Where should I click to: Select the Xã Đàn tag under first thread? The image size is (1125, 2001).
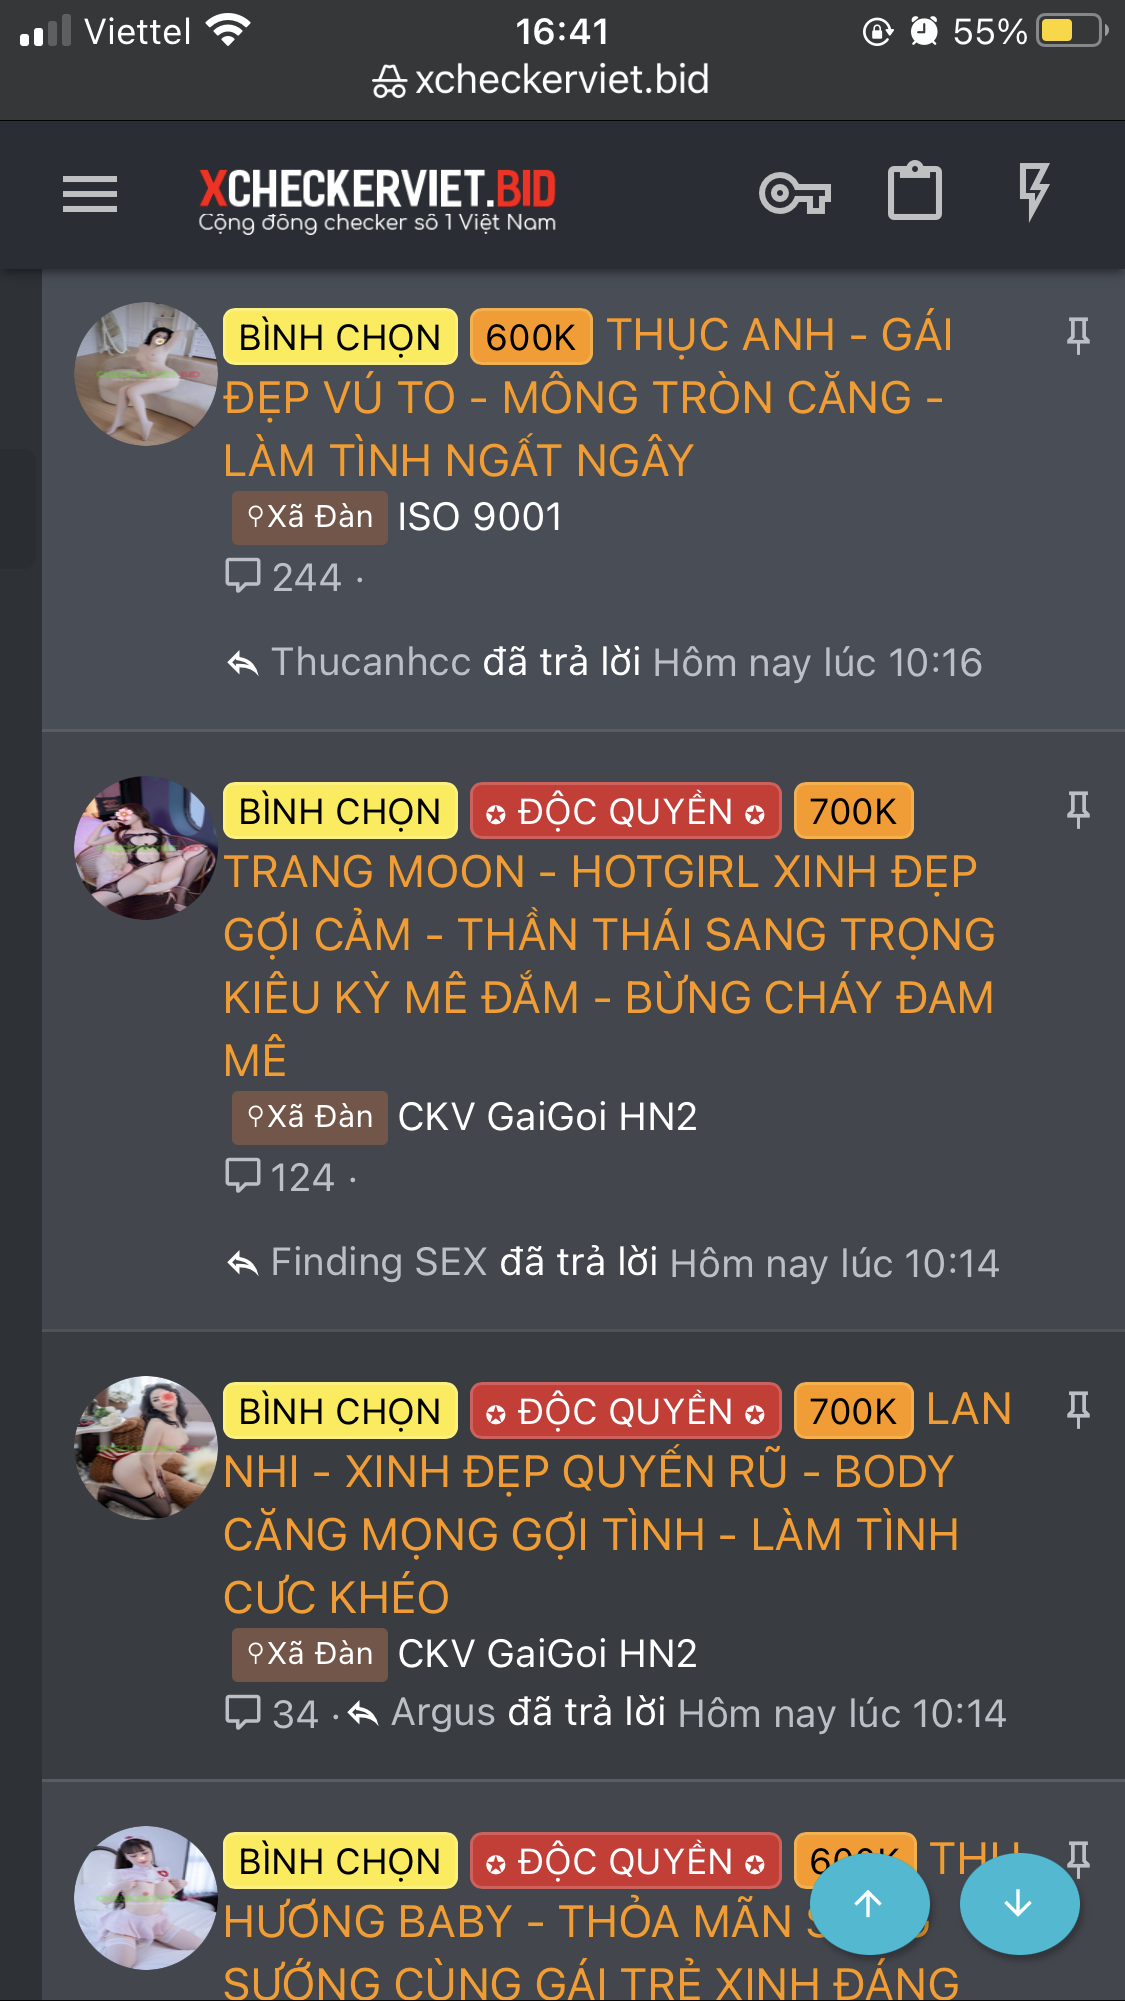click(310, 517)
